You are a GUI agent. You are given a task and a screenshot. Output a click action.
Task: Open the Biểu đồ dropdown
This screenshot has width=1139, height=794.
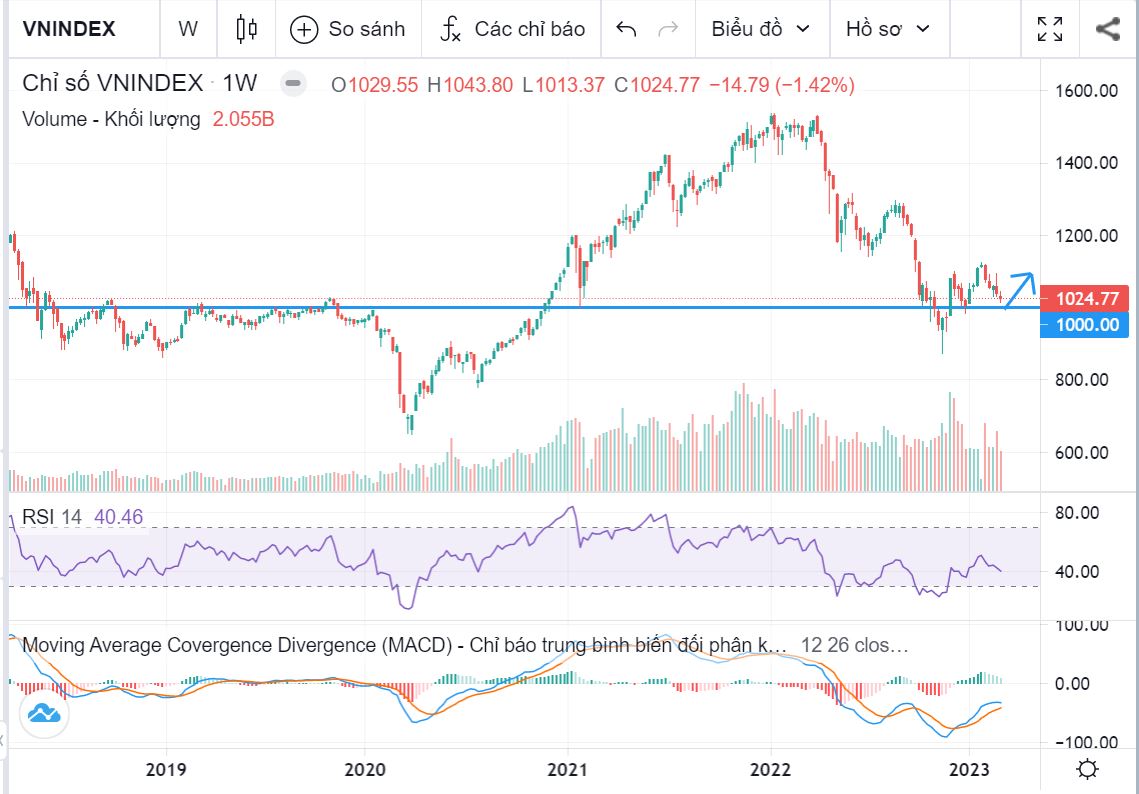coord(761,29)
